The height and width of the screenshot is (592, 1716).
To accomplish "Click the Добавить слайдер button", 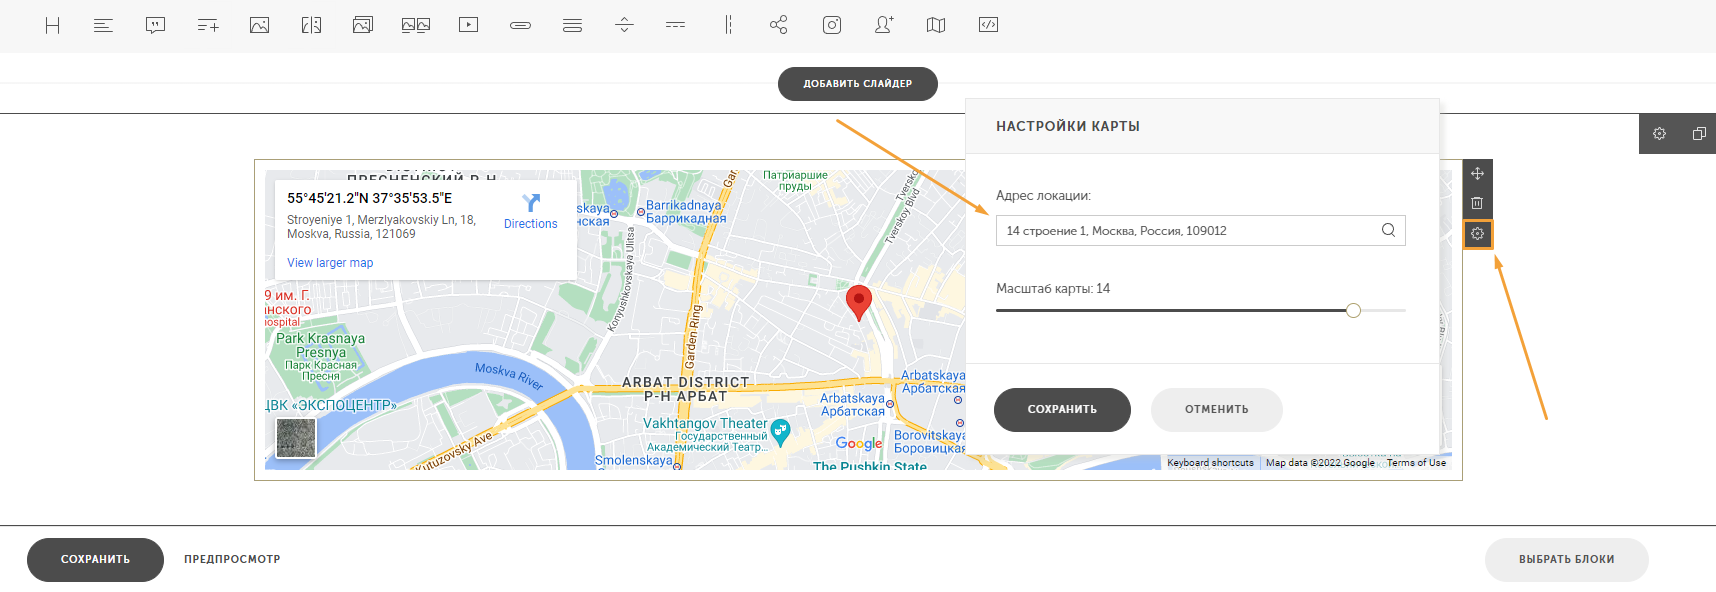I will click(858, 84).
